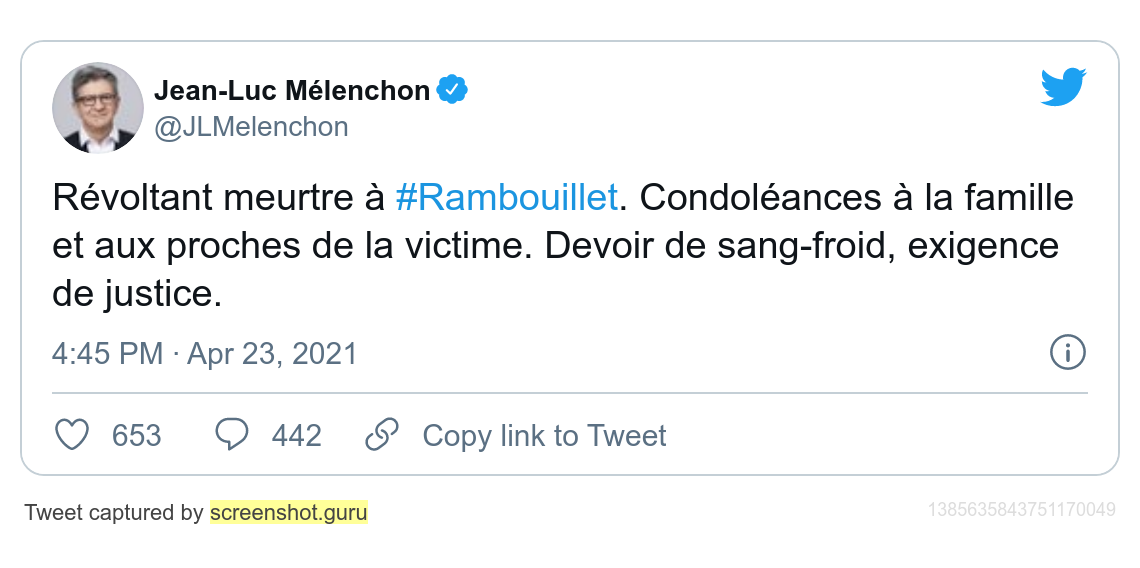Open the highlighted screenshot.guru link
Image resolution: width=1140 pixels, height=568 pixels.
[288, 513]
